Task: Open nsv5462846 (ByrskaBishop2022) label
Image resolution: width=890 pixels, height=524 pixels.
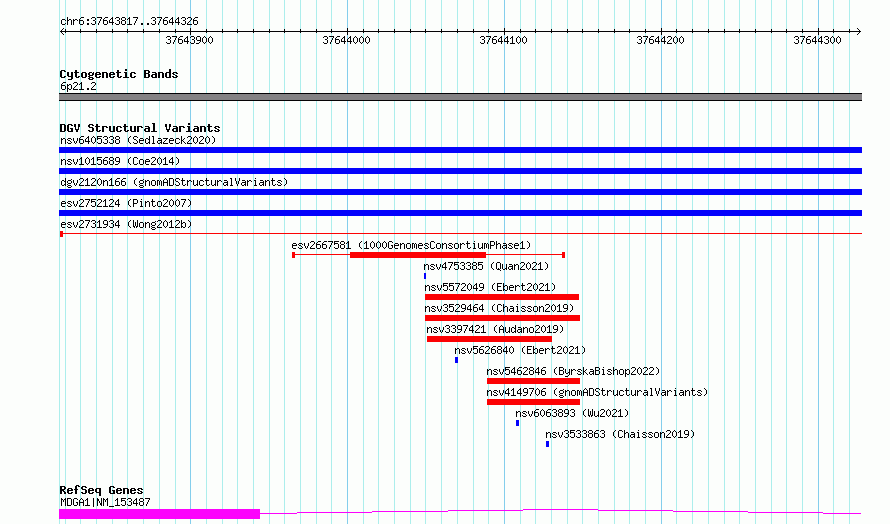Action: point(573,371)
